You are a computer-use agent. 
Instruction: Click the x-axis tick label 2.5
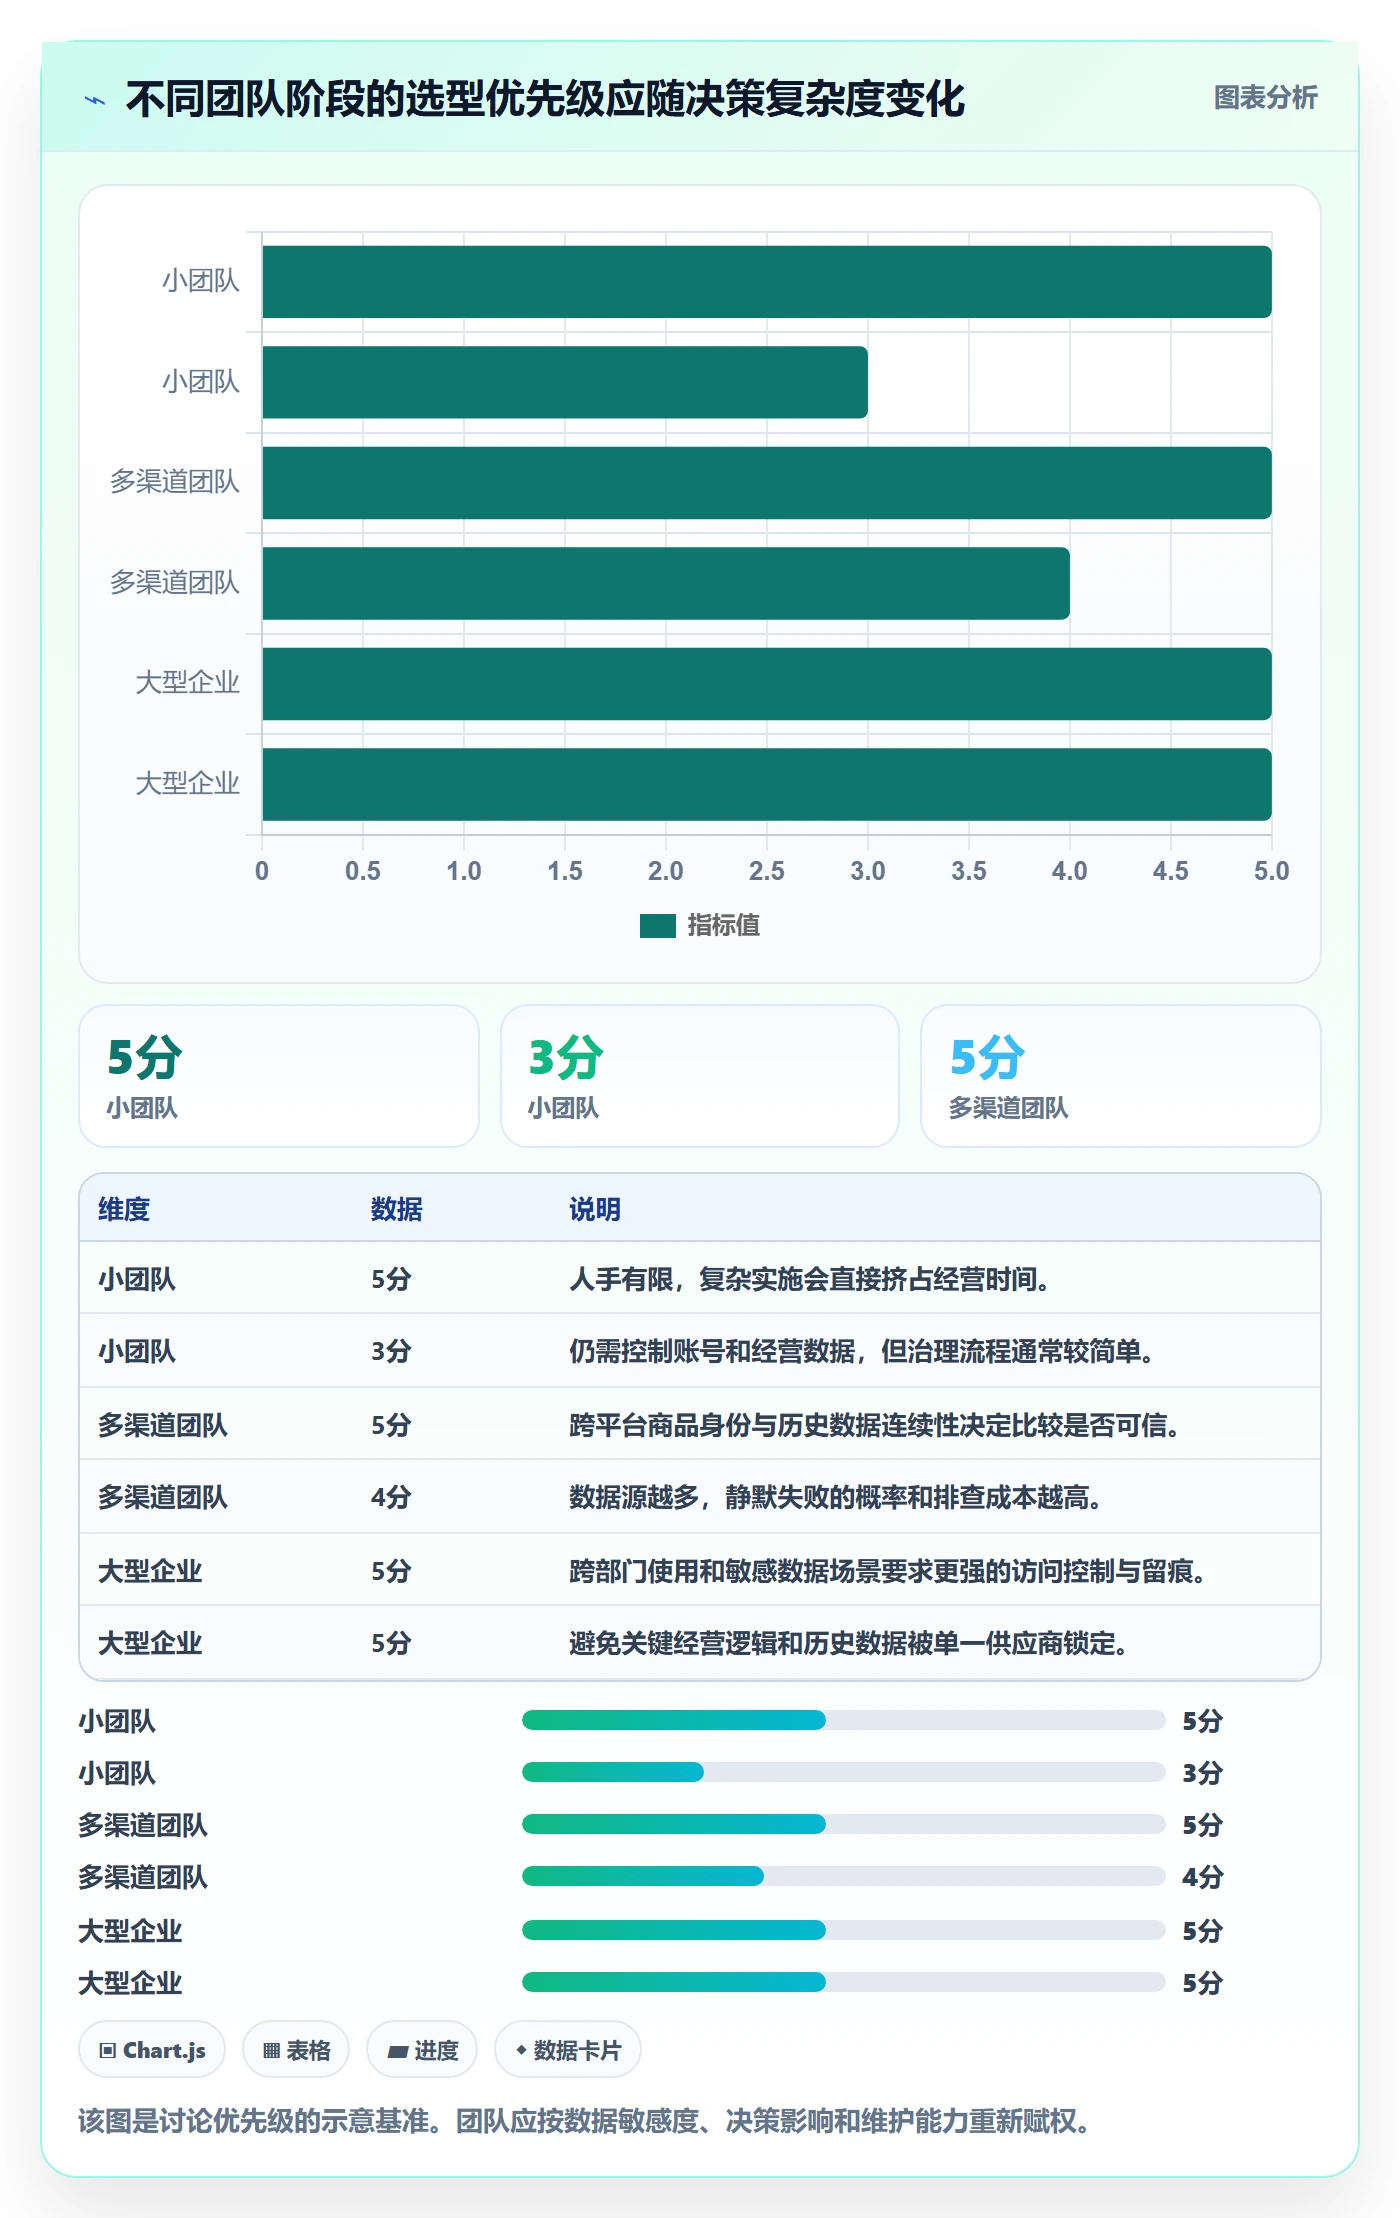tap(767, 871)
